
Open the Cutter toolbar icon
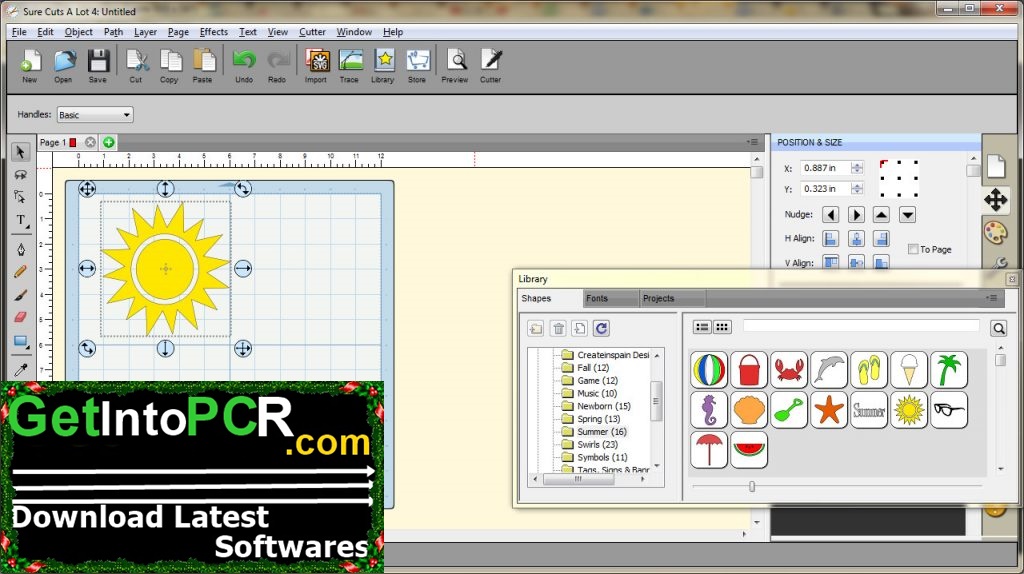click(490, 65)
